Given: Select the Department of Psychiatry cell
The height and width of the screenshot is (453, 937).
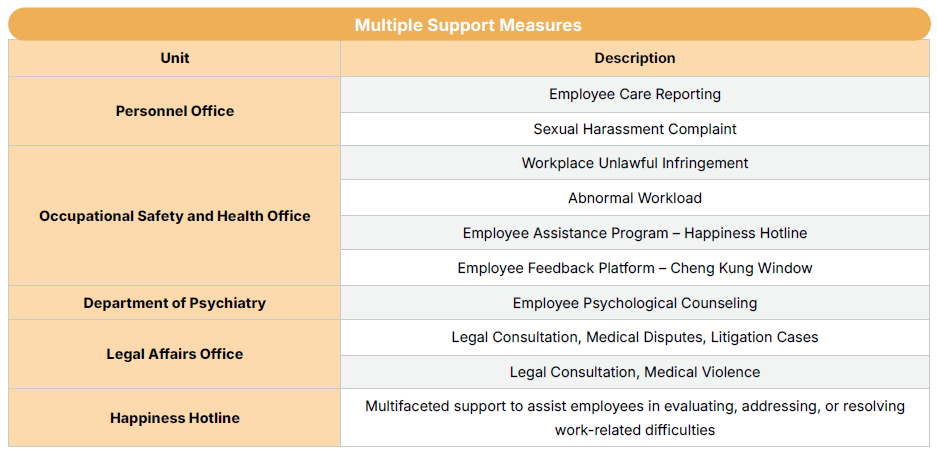Looking at the screenshot, I should point(175,303).
